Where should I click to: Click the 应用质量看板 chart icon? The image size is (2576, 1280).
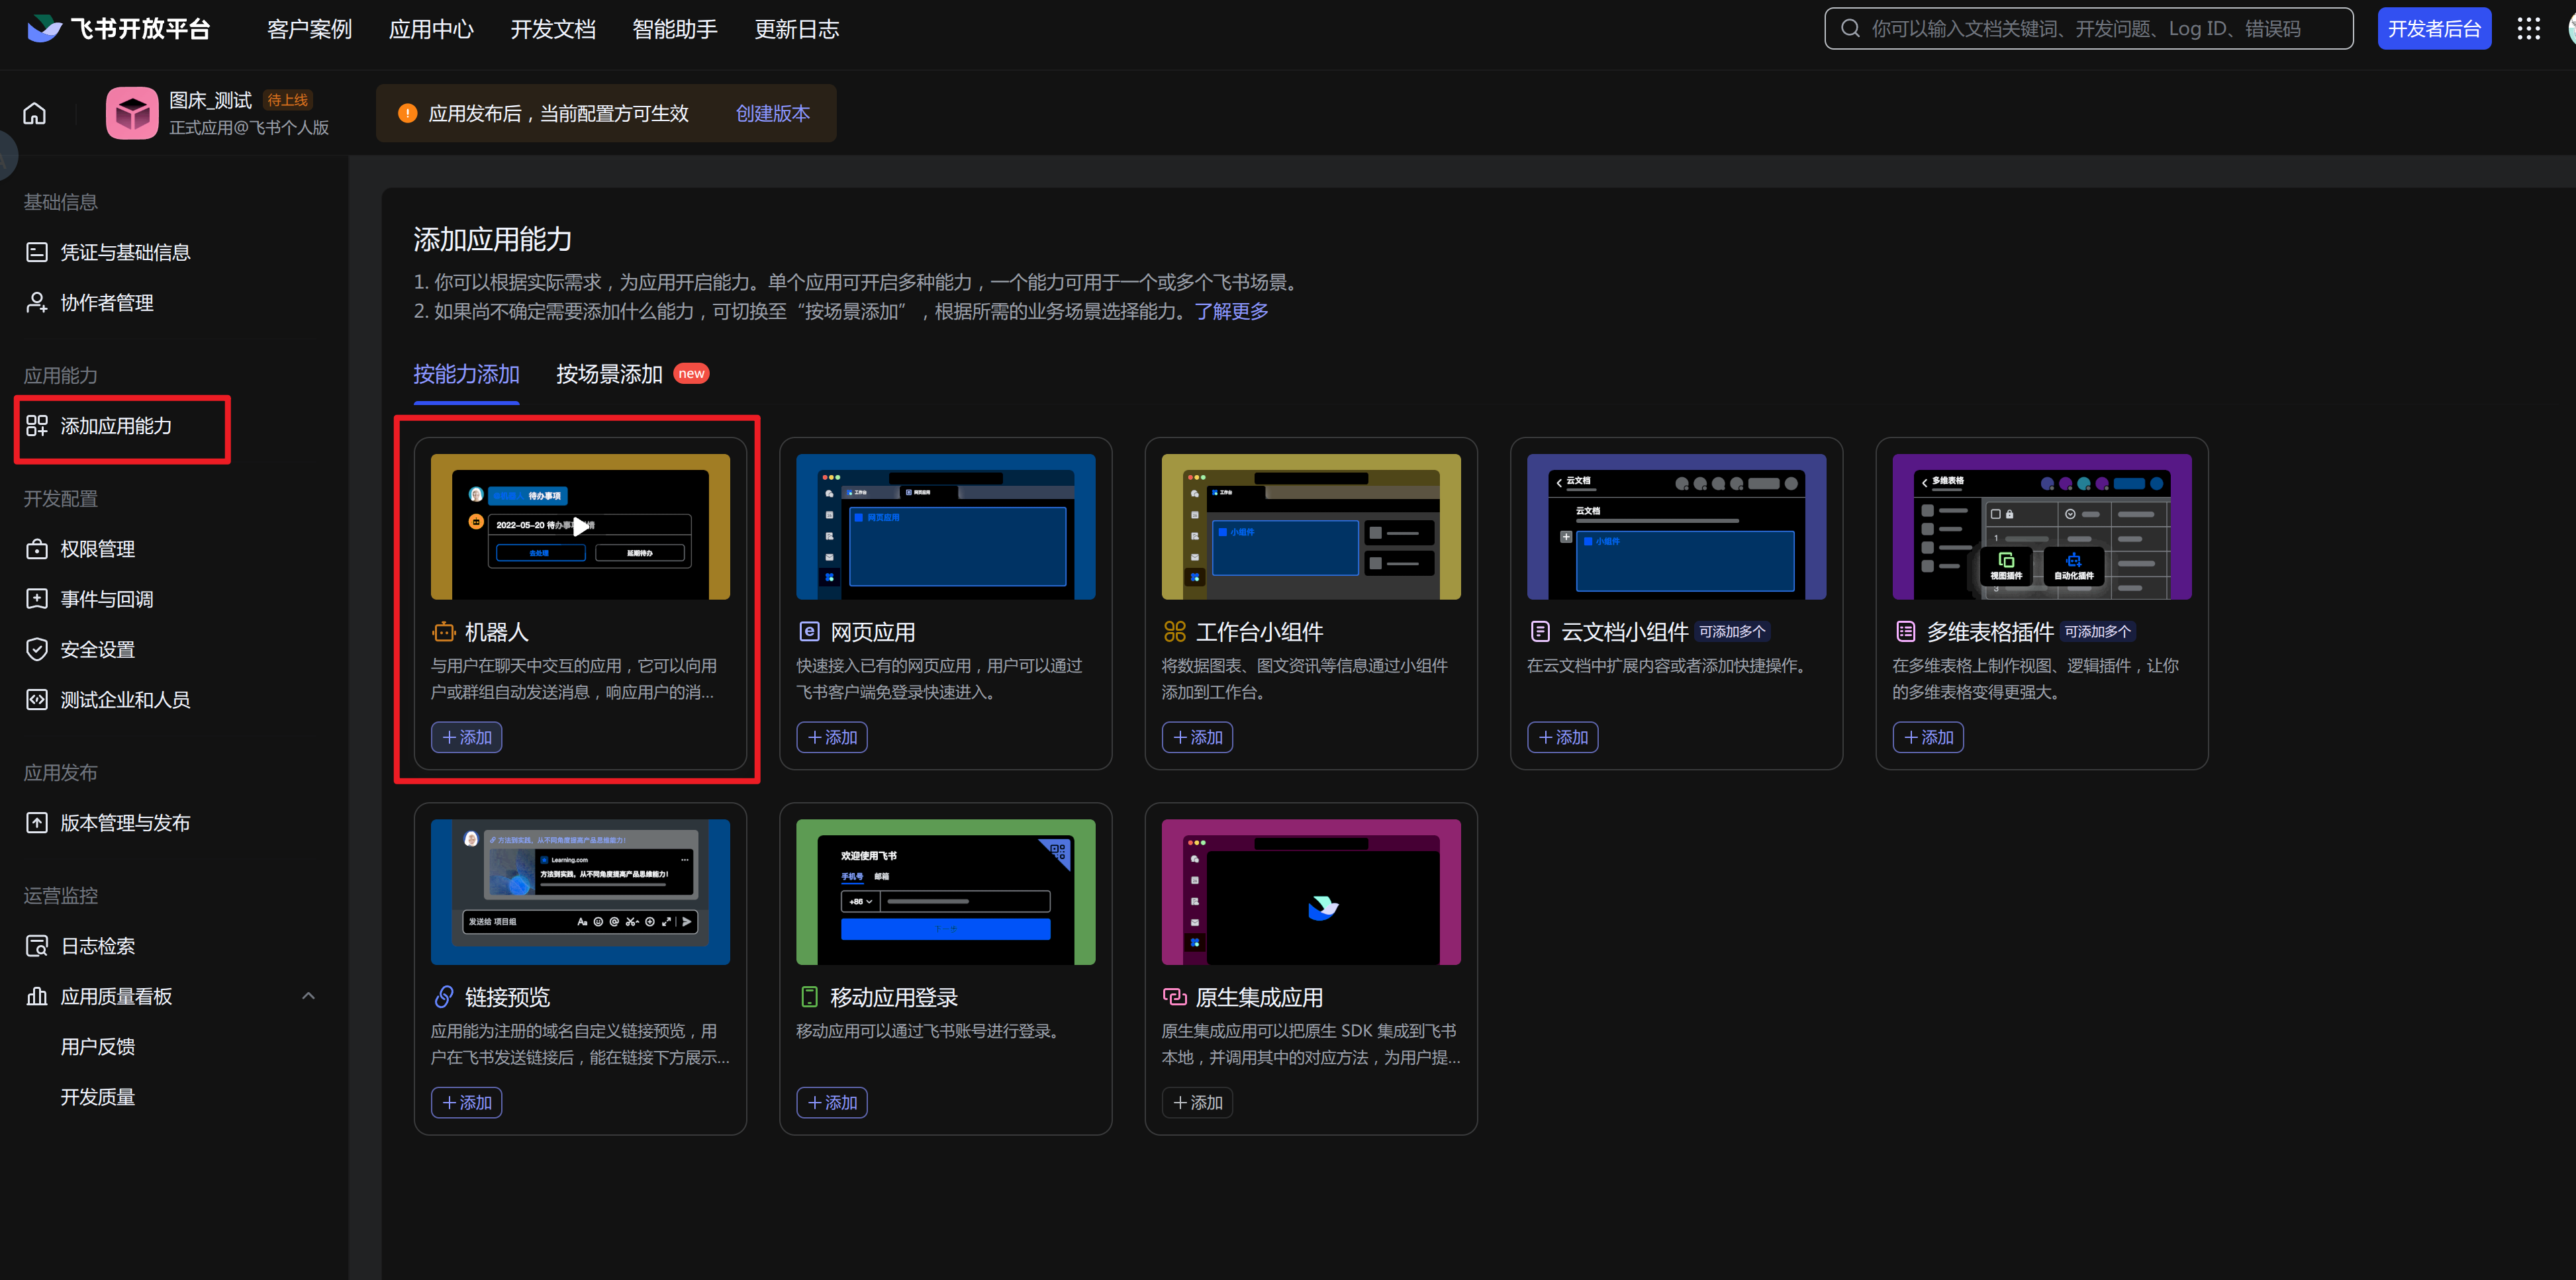37,996
